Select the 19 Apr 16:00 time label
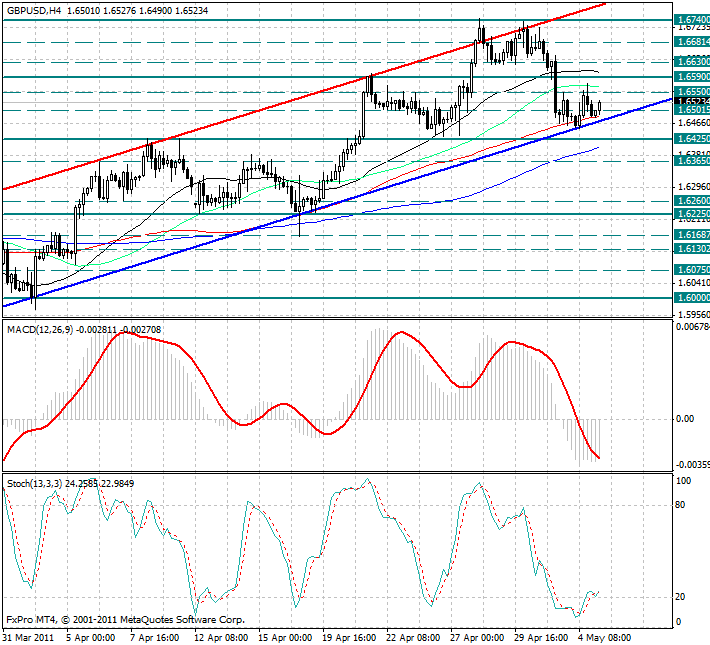 (x=349, y=636)
